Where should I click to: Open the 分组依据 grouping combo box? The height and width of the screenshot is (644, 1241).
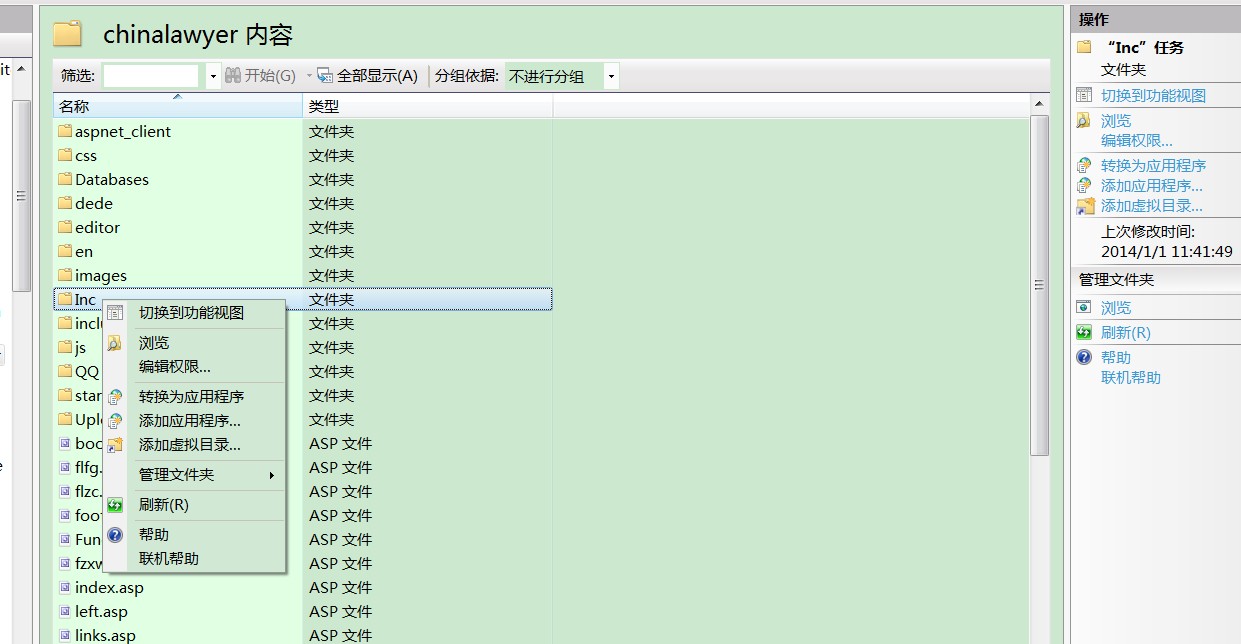tap(562, 76)
